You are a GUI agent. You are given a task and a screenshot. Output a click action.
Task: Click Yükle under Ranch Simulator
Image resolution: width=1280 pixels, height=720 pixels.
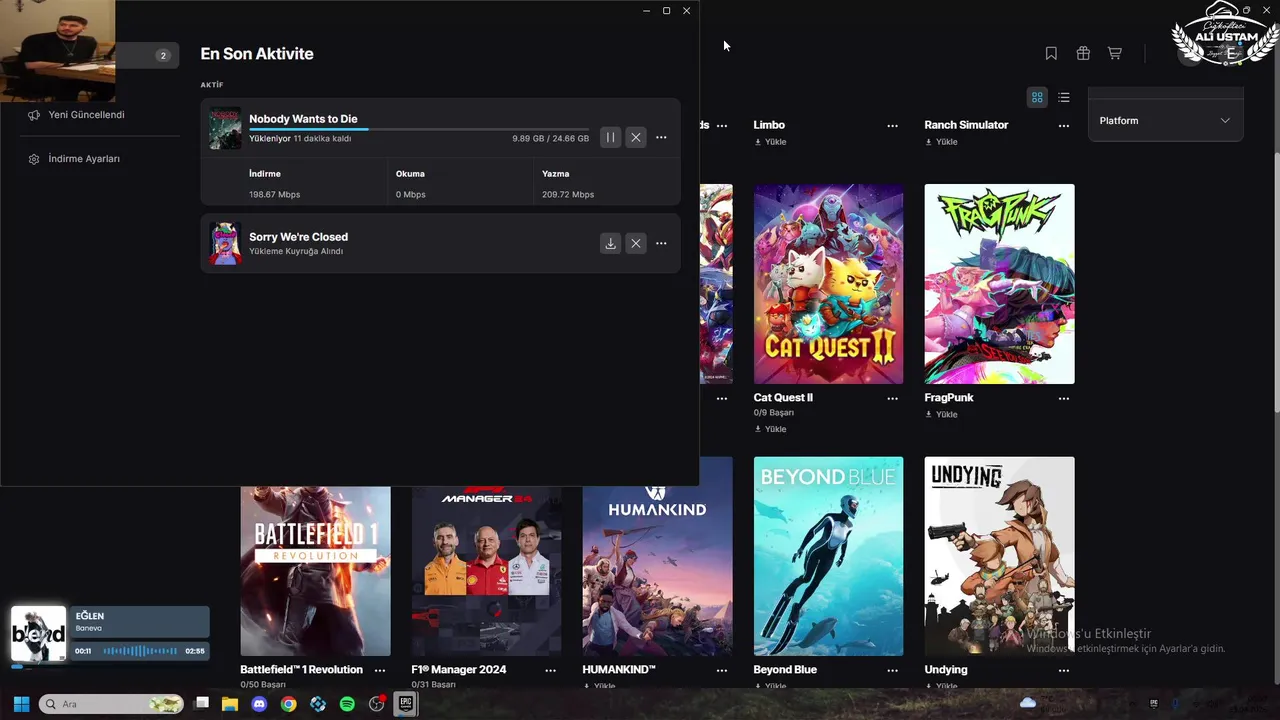pos(942,142)
